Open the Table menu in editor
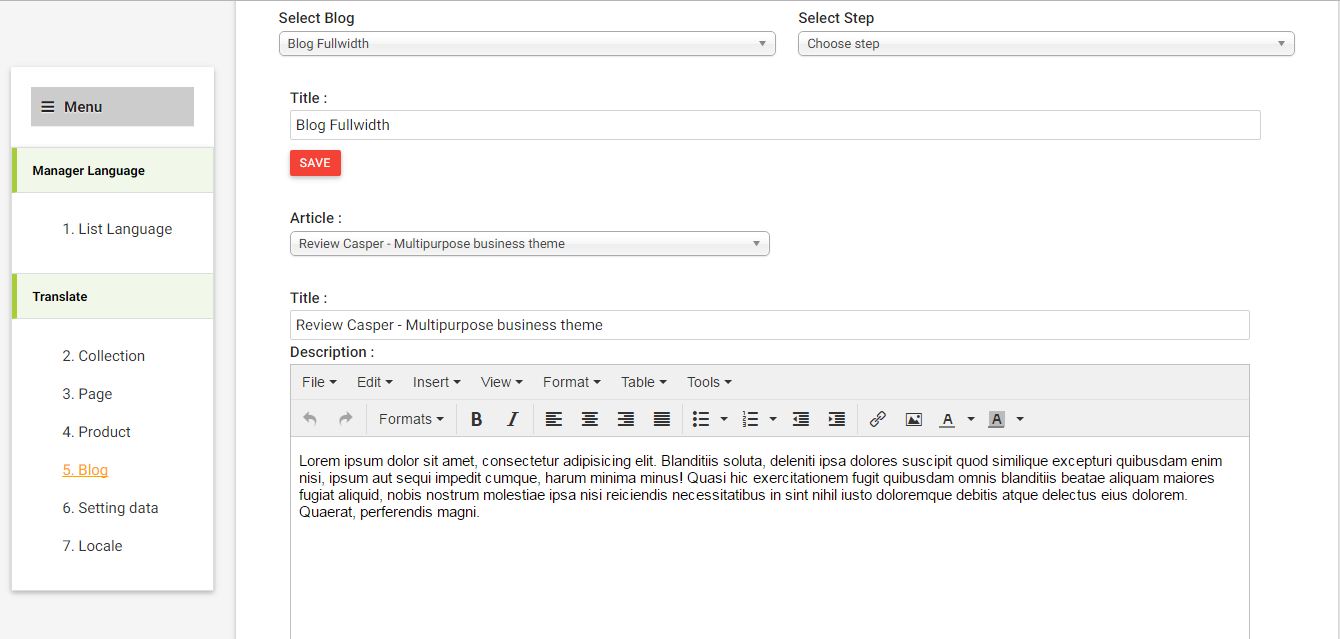 point(643,382)
